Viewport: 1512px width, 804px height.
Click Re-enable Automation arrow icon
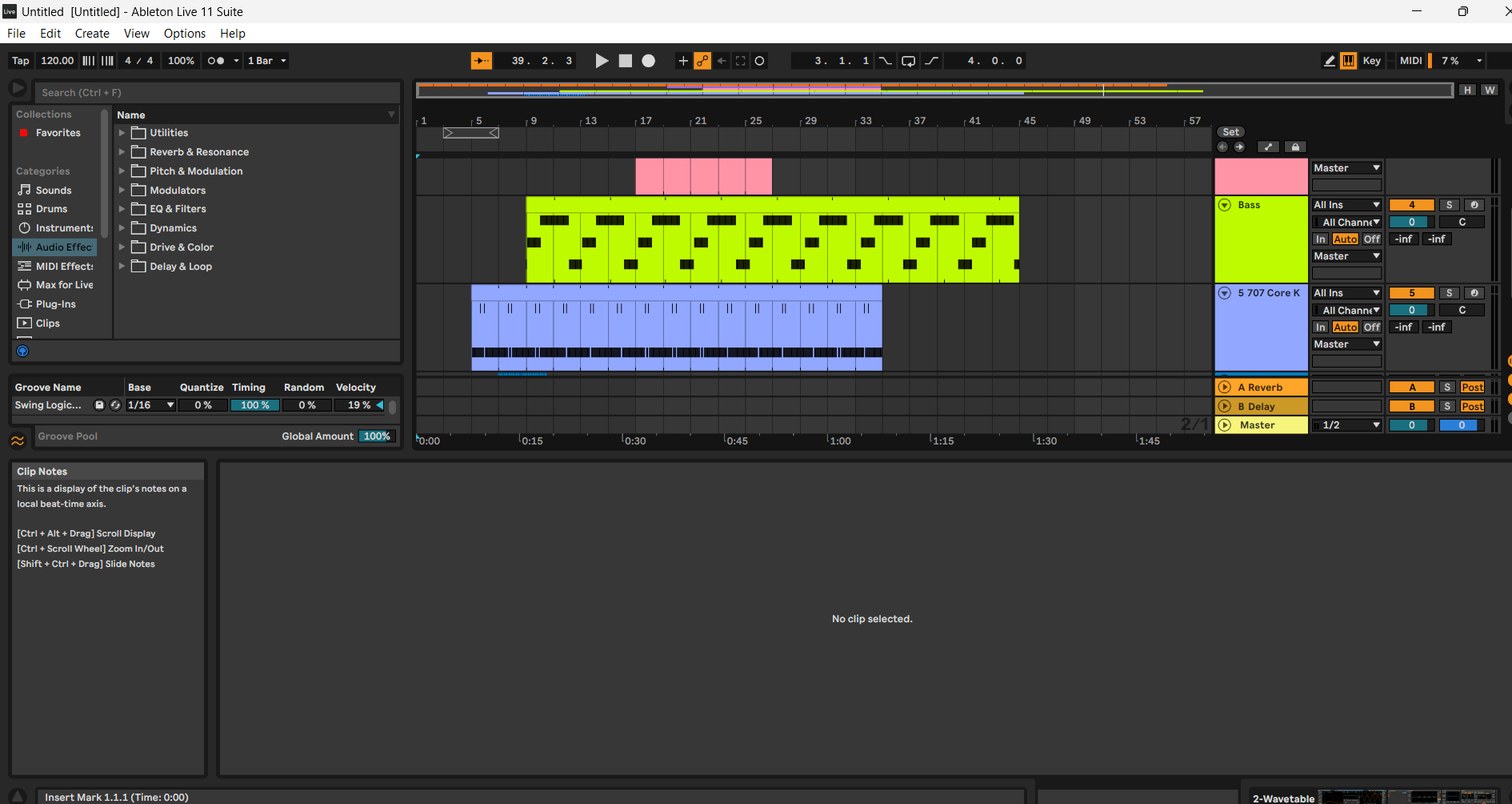point(721,61)
